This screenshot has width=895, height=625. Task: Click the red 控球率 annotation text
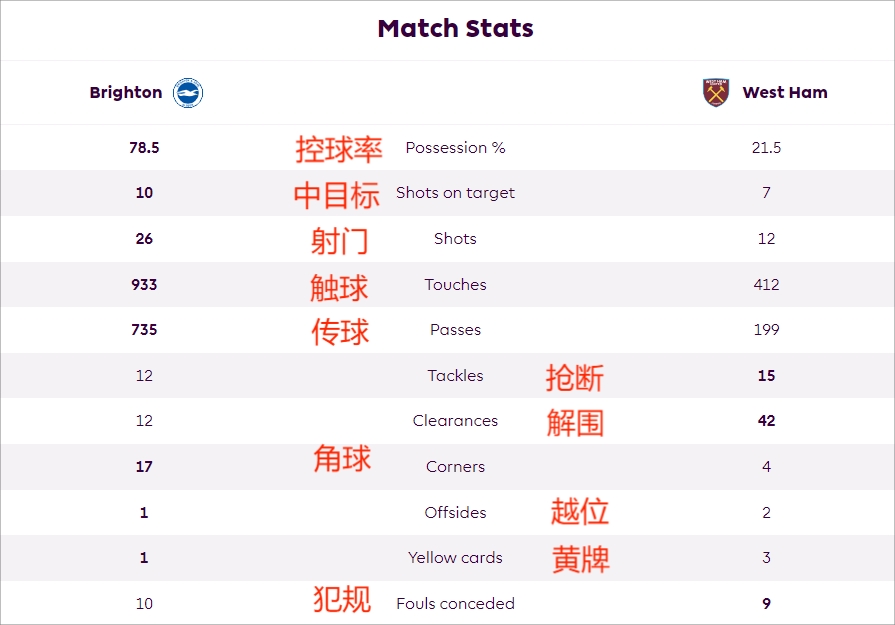tap(339, 150)
